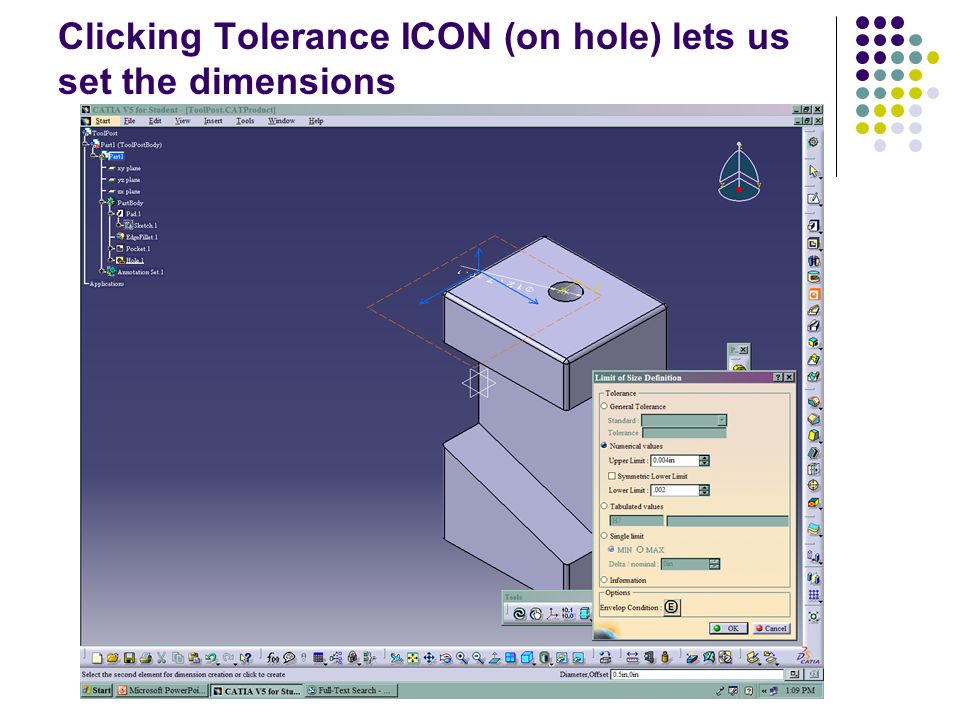This screenshot has height=720, width=960.
Task: Click the swirl icon in the Tools floating toolbar
Action: point(519,613)
